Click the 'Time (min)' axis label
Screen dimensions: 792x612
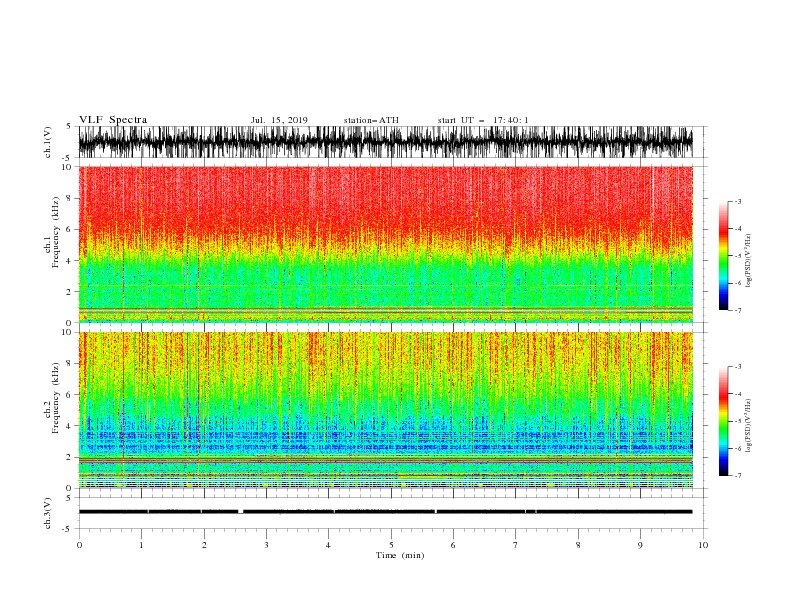click(400, 555)
